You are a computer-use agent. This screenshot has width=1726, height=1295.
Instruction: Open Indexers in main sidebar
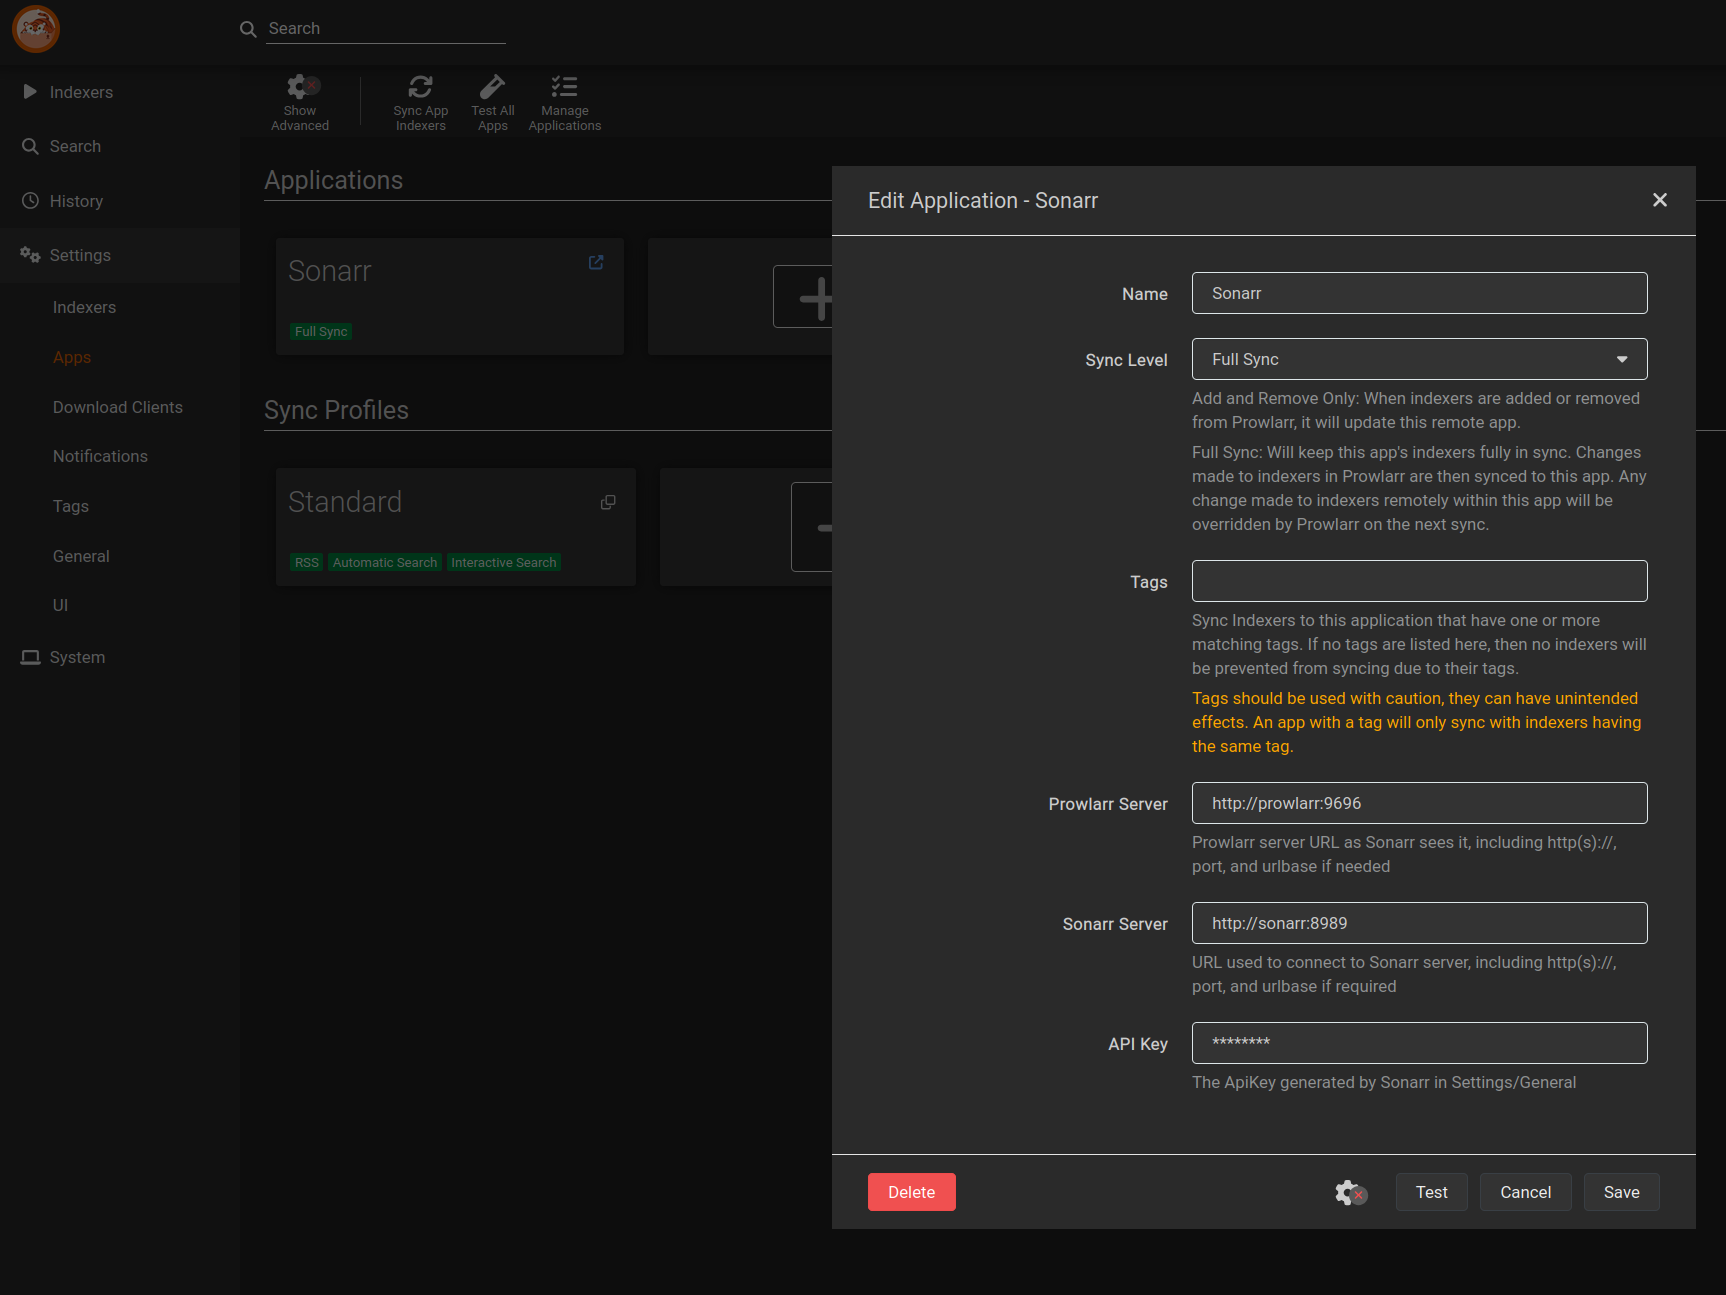120,92
